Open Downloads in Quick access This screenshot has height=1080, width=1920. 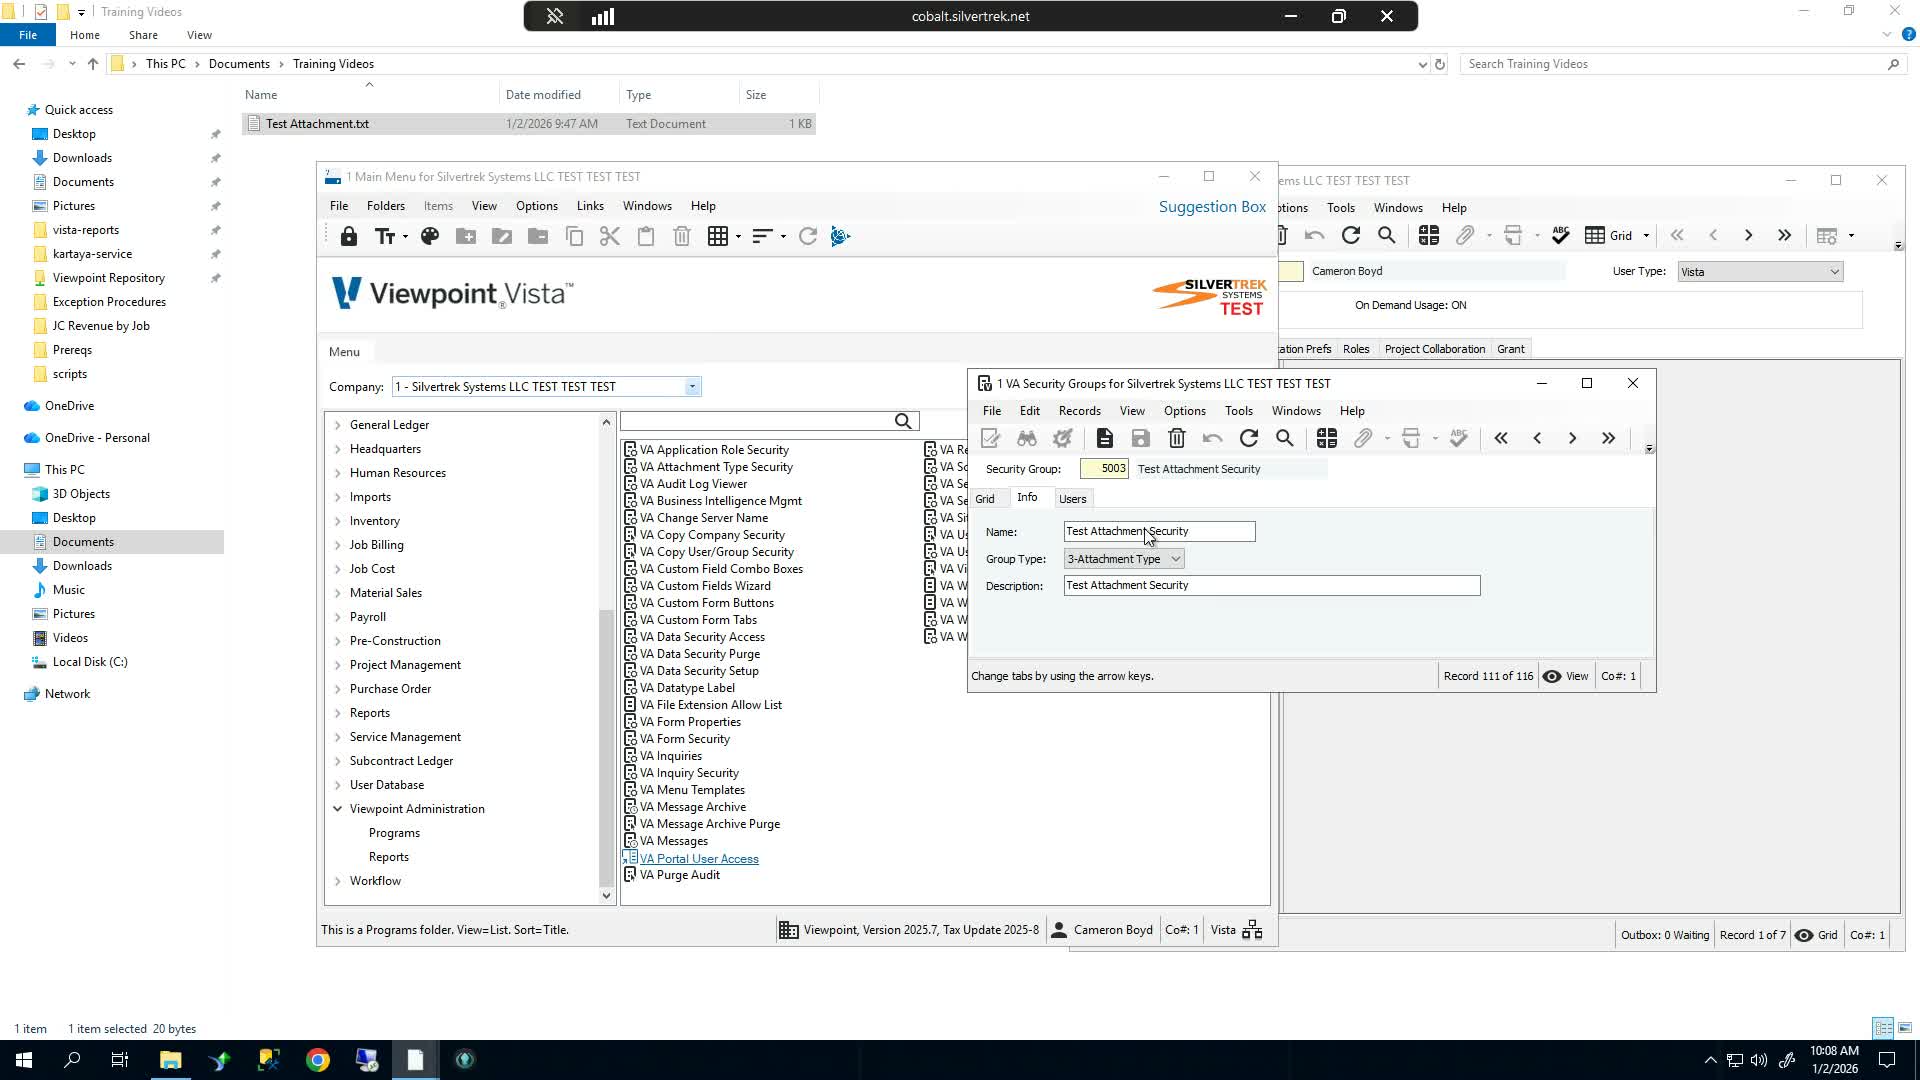[x=82, y=158]
